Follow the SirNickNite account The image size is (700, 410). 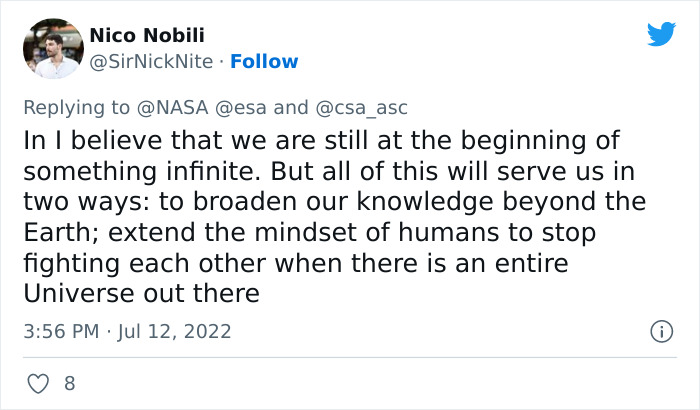(x=264, y=61)
